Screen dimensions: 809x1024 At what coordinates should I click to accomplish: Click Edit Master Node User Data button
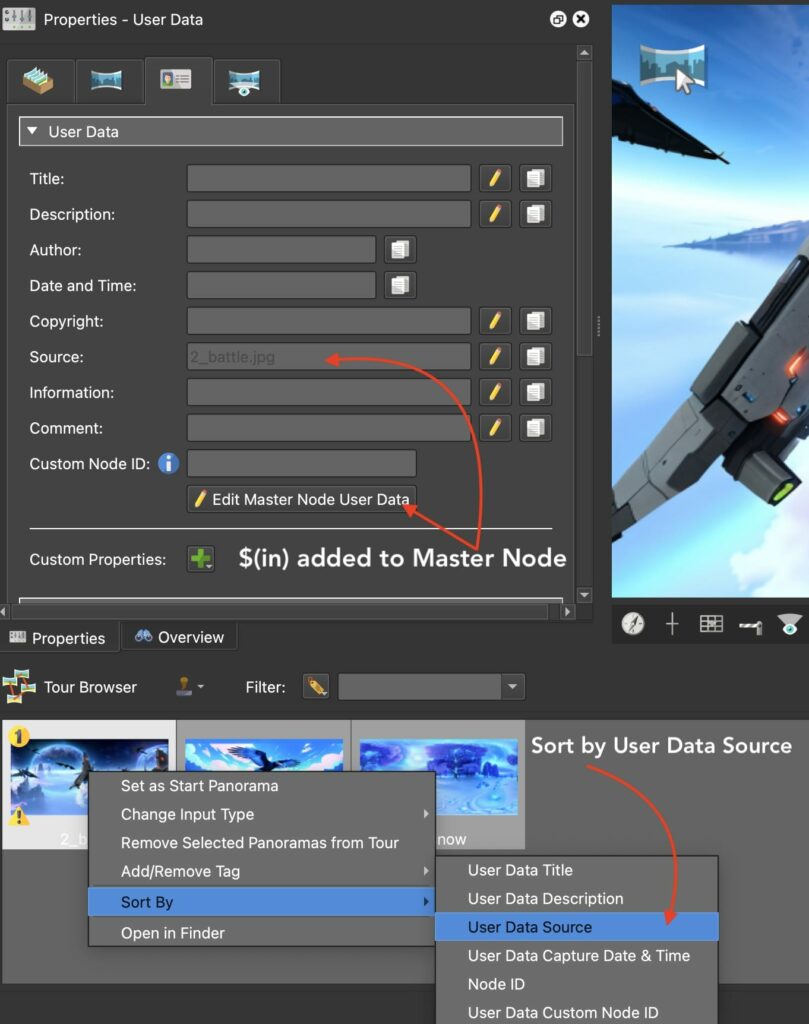[302, 500]
